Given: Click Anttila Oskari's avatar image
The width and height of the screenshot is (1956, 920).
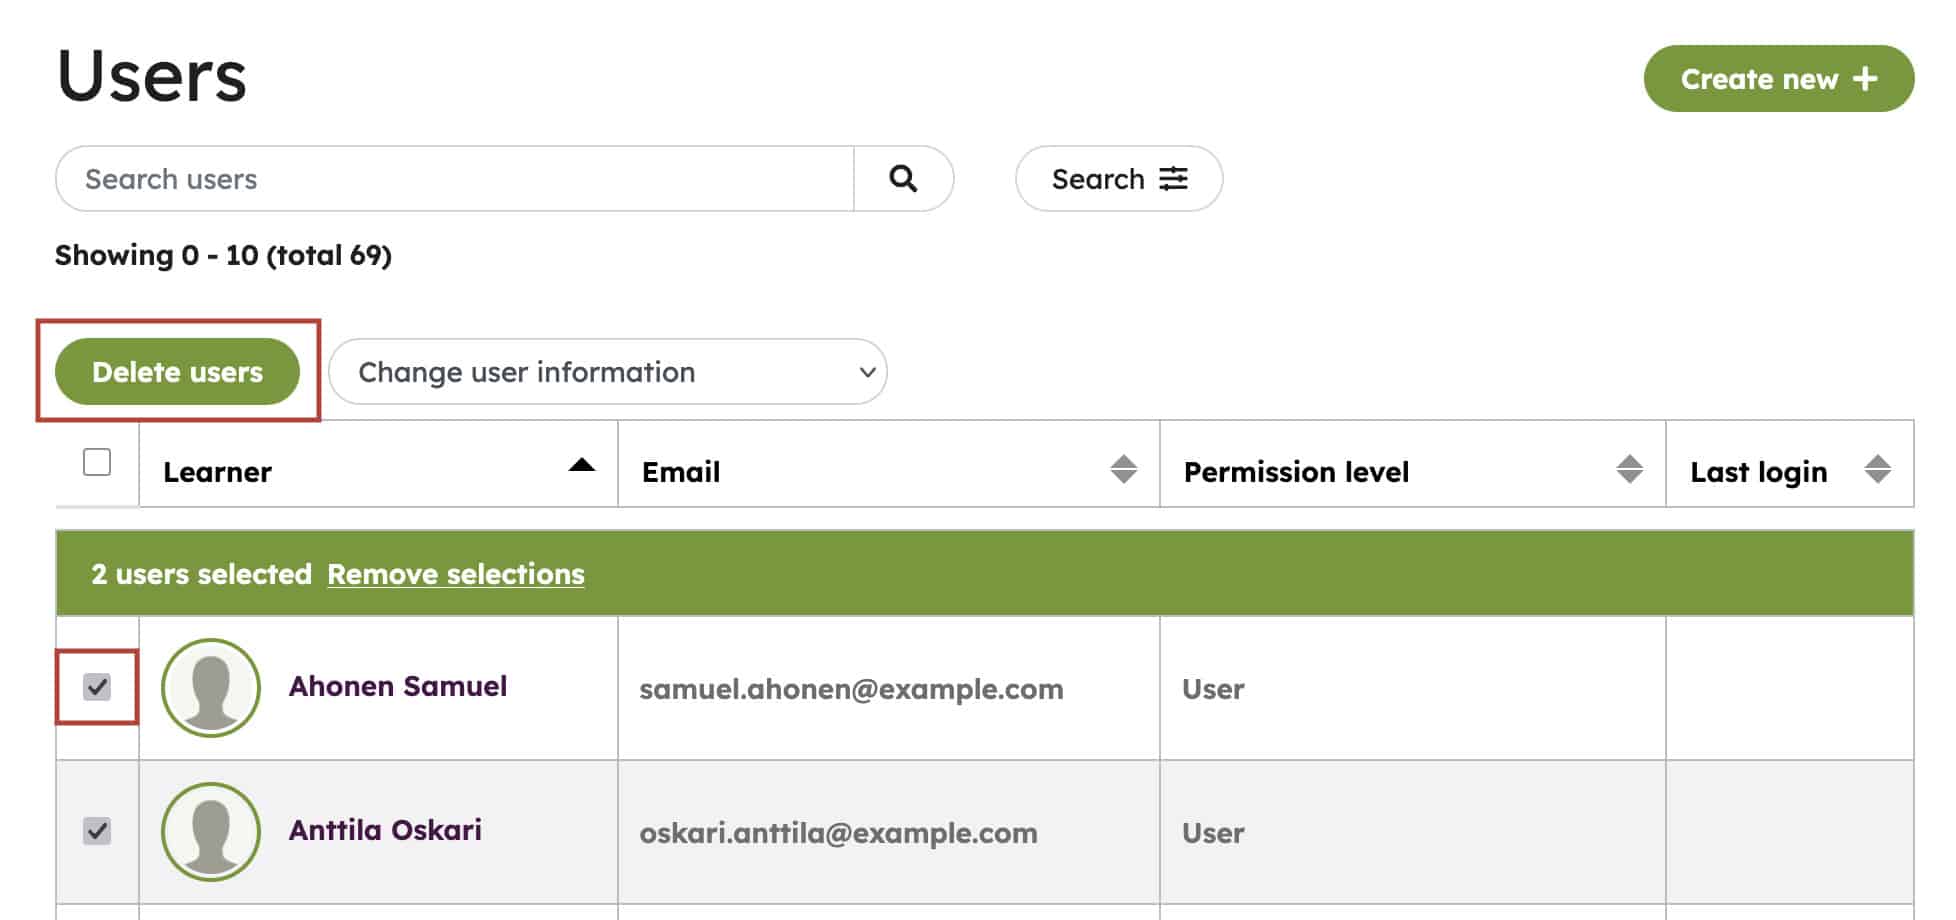Looking at the screenshot, I should (211, 832).
